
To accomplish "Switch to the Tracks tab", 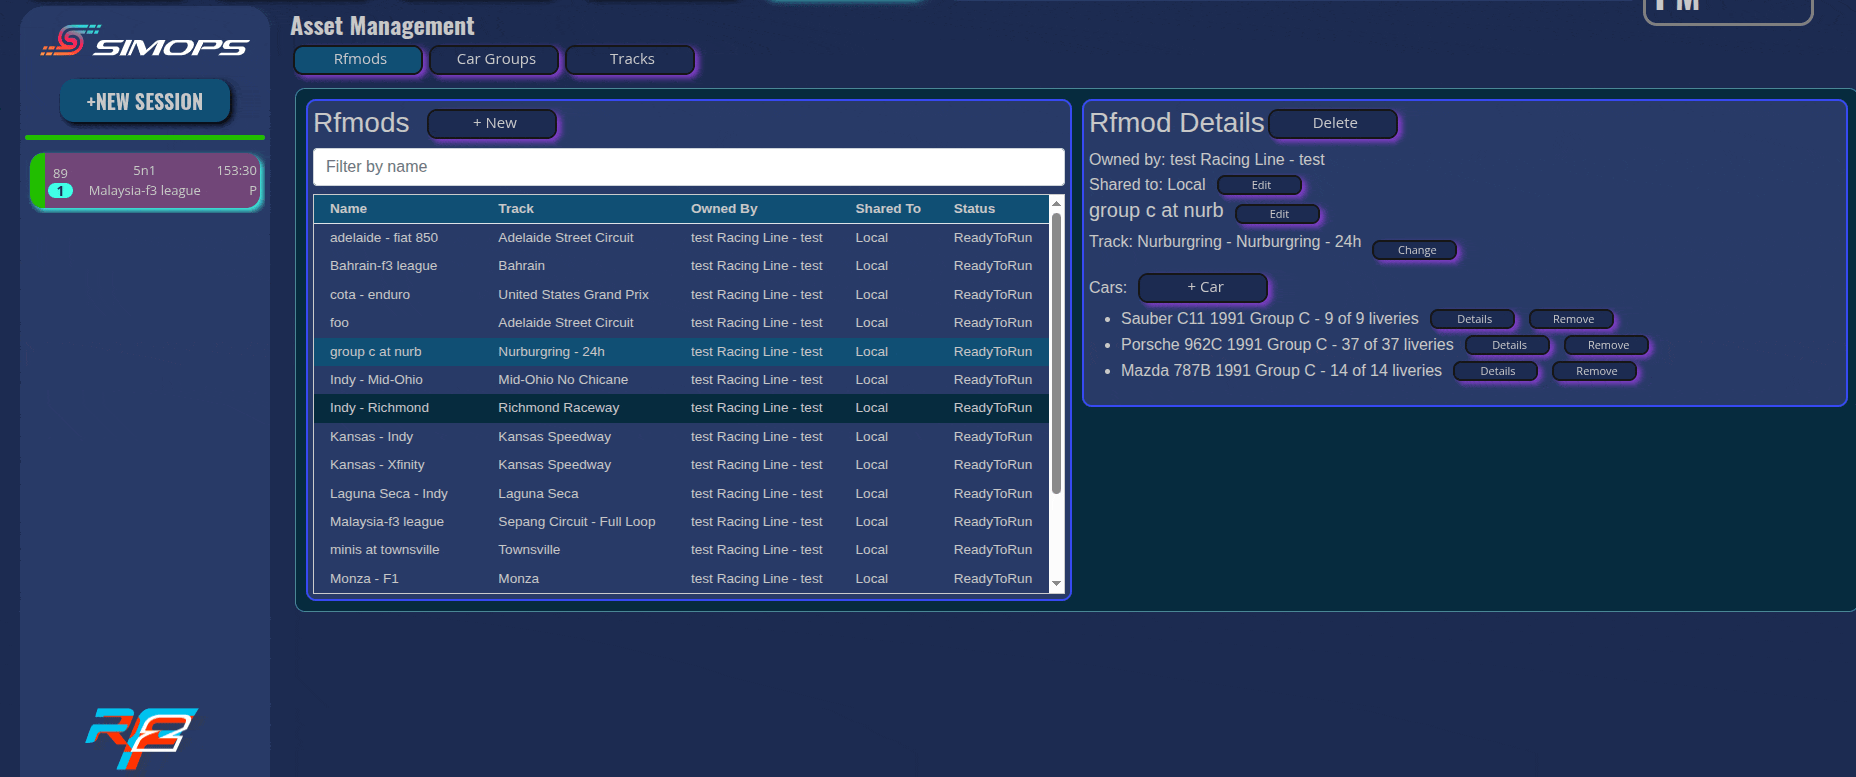I will [631, 59].
